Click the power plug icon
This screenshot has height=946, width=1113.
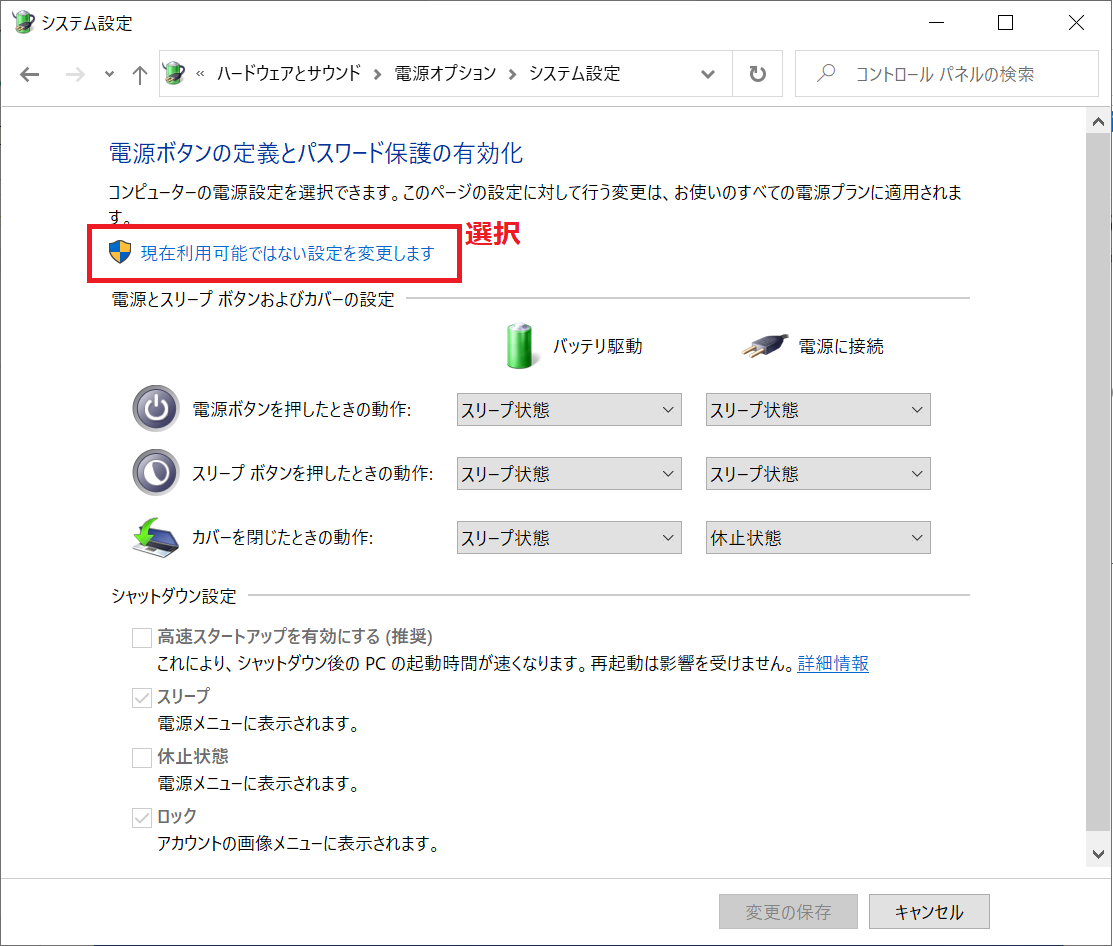tap(764, 346)
